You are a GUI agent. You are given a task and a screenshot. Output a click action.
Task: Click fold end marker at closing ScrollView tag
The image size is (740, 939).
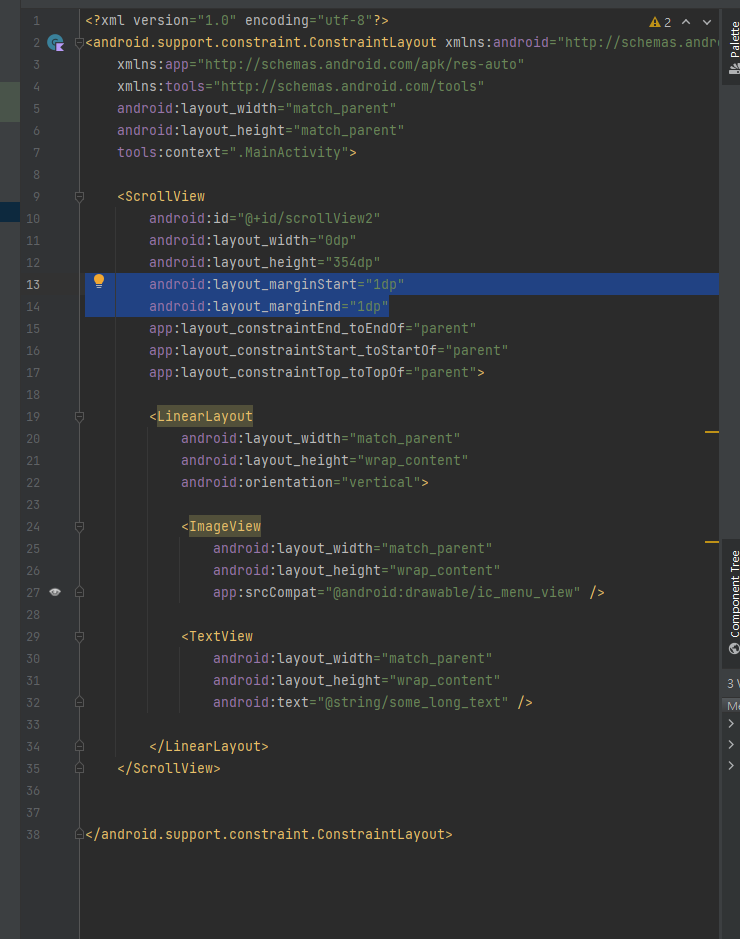(x=79, y=768)
